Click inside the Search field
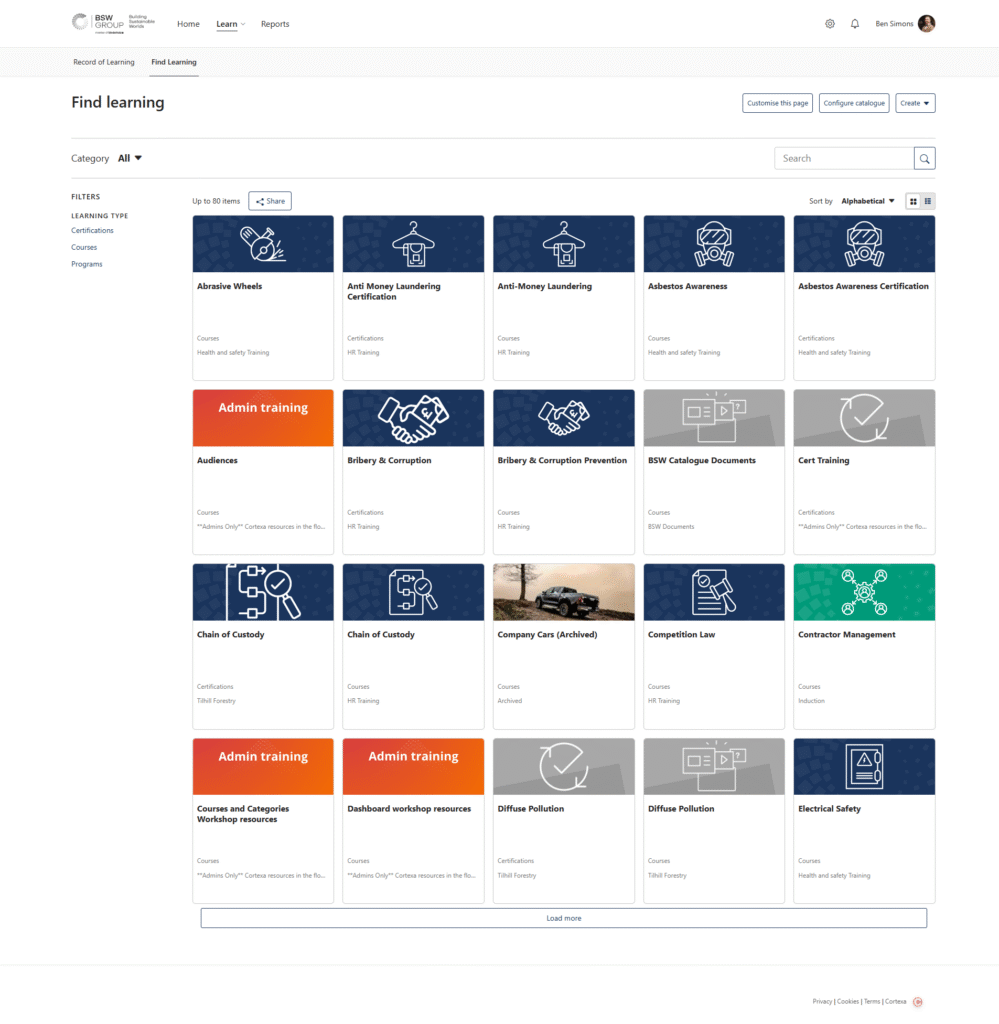999x1024 pixels. click(x=843, y=157)
